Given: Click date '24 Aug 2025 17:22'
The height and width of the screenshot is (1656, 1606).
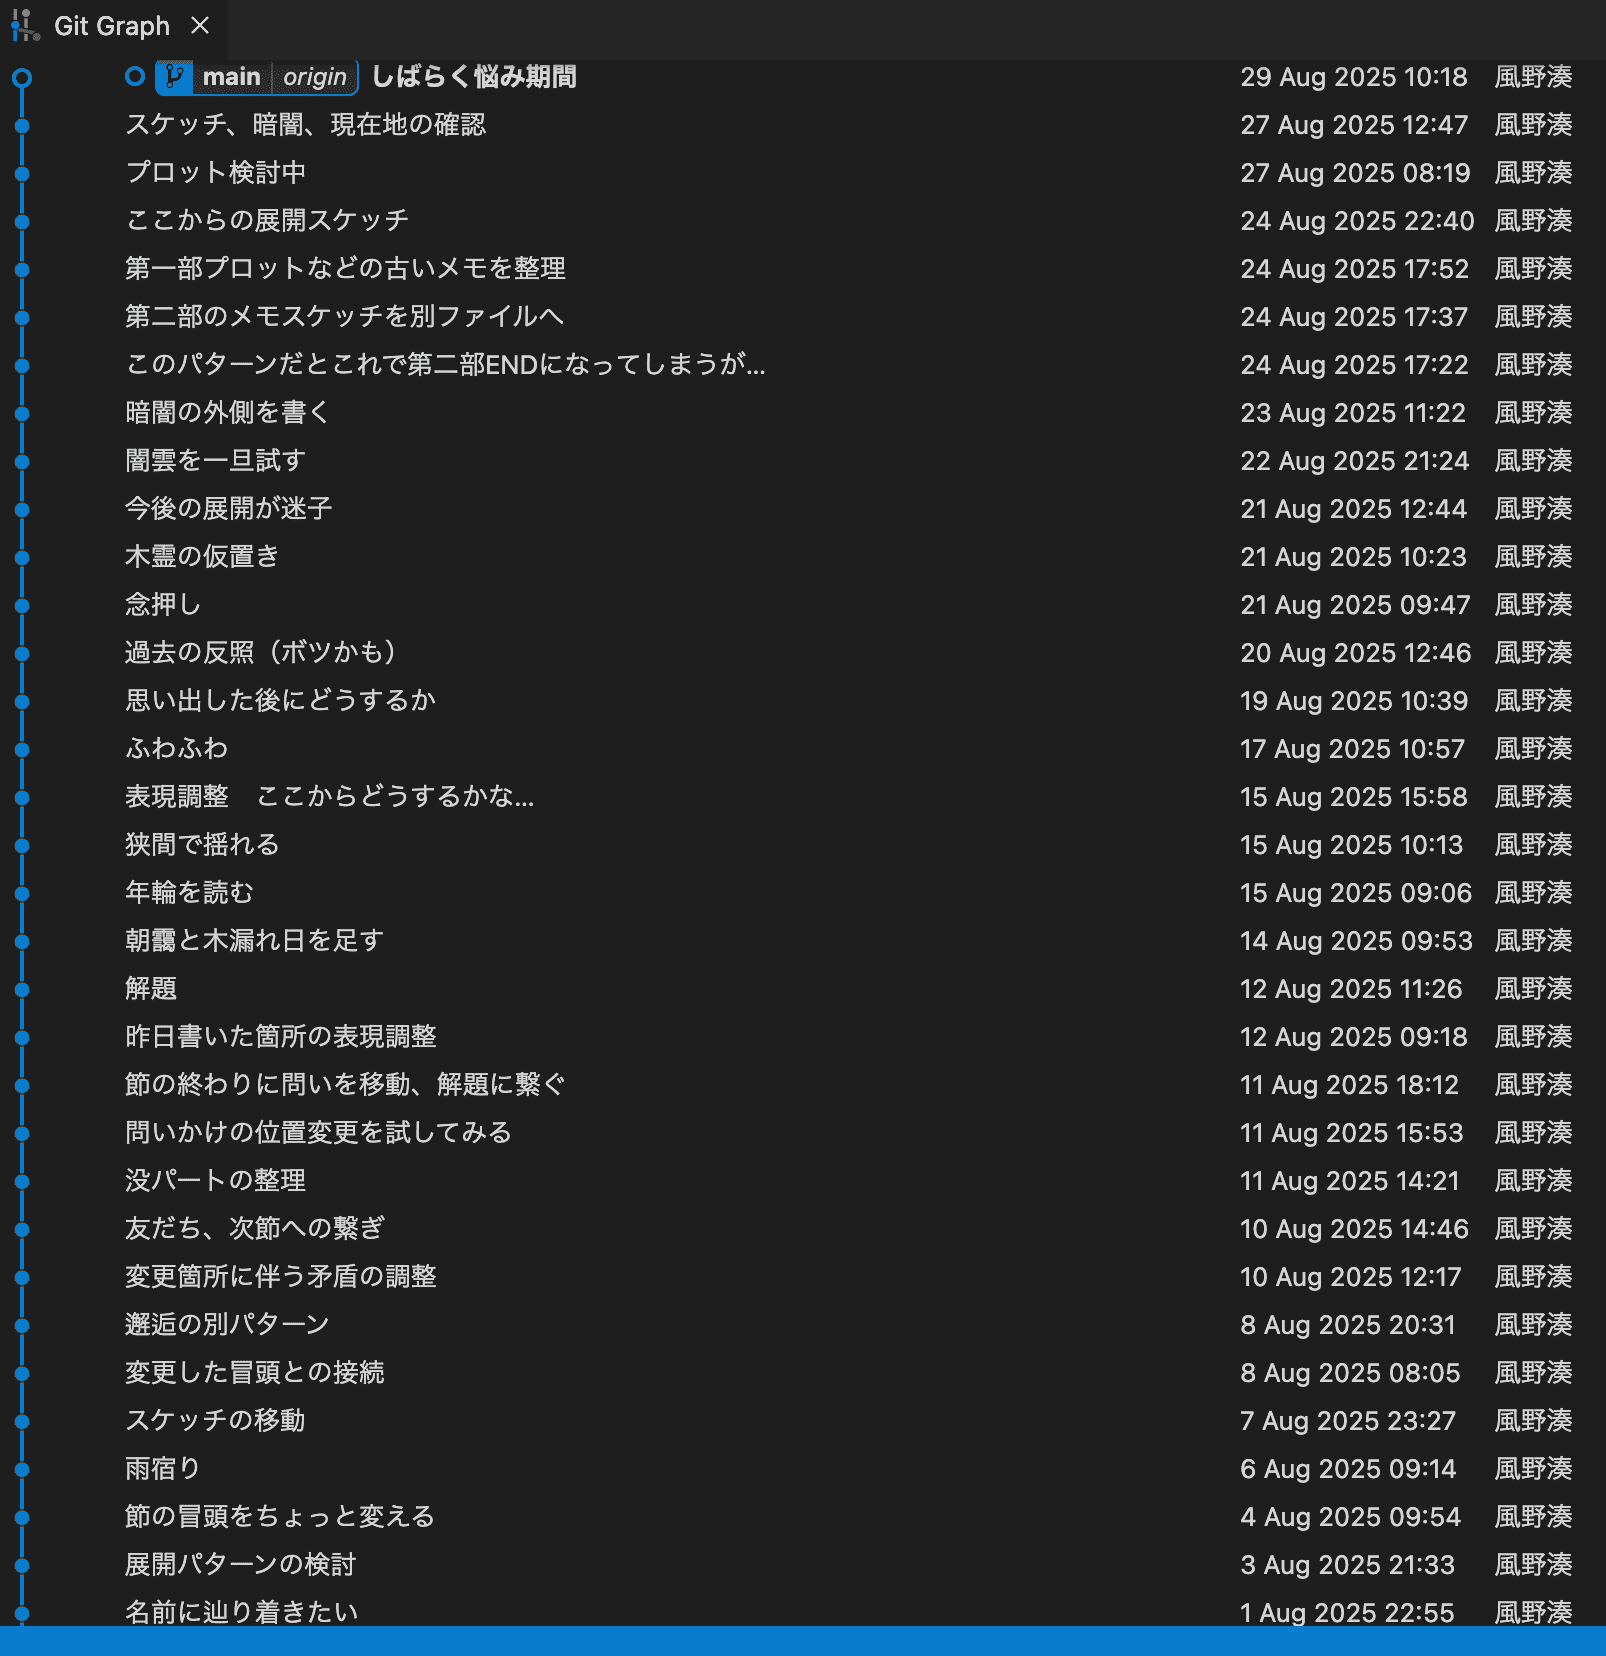Looking at the screenshot, I should click(x=1354, y=365).
